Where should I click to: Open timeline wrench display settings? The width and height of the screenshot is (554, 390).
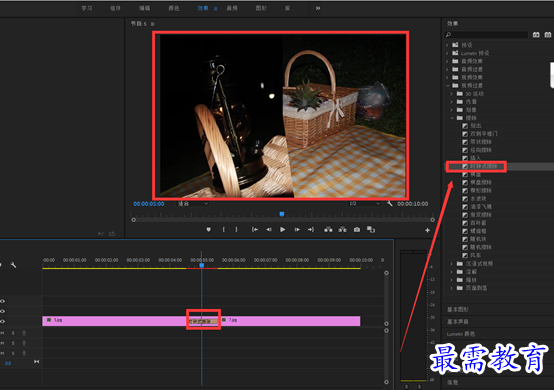(x=13, y=265)
